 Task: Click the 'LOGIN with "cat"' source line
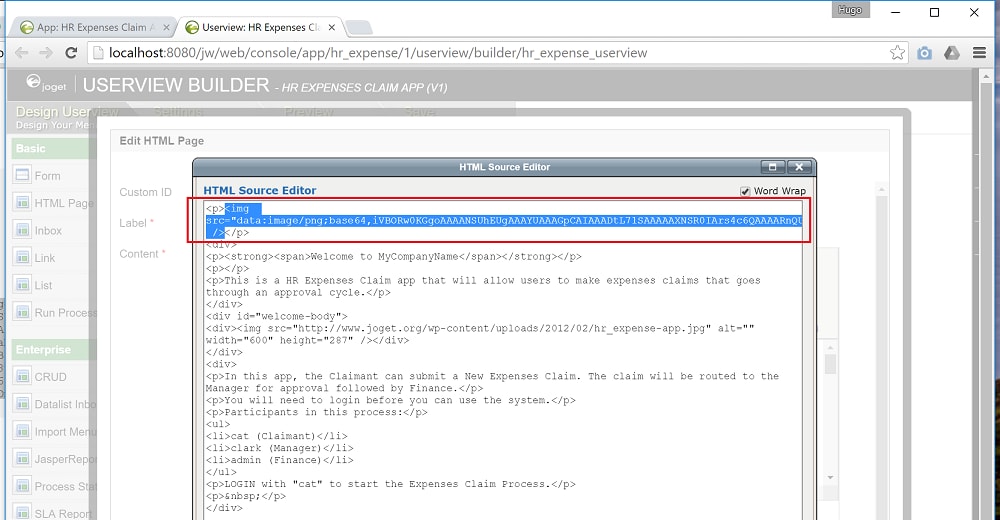[x=390, y=484]
